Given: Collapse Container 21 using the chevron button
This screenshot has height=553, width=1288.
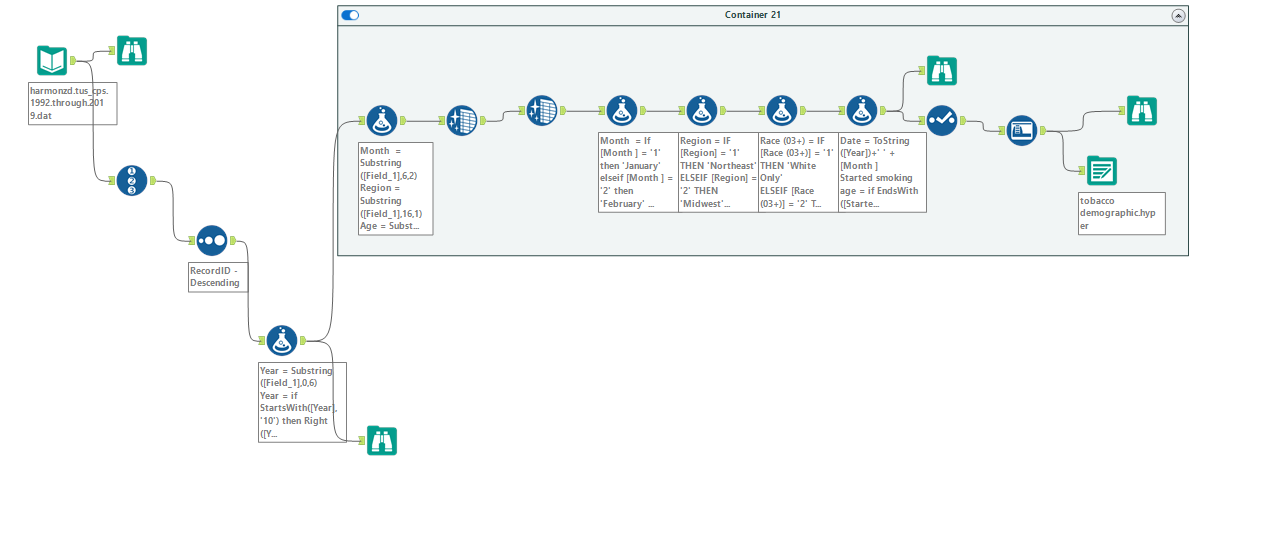Looking at the screenshot, I should (x=1178, y=15).
